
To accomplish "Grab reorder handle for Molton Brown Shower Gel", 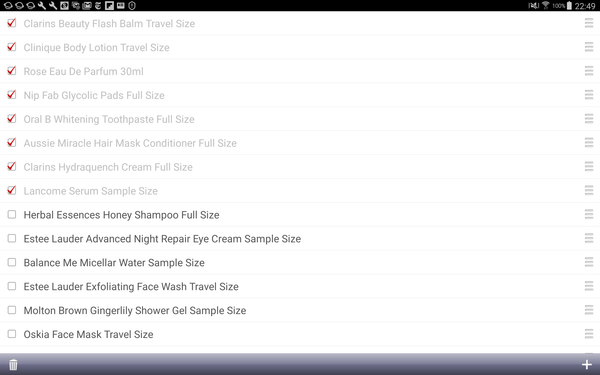I will [589, 310].
